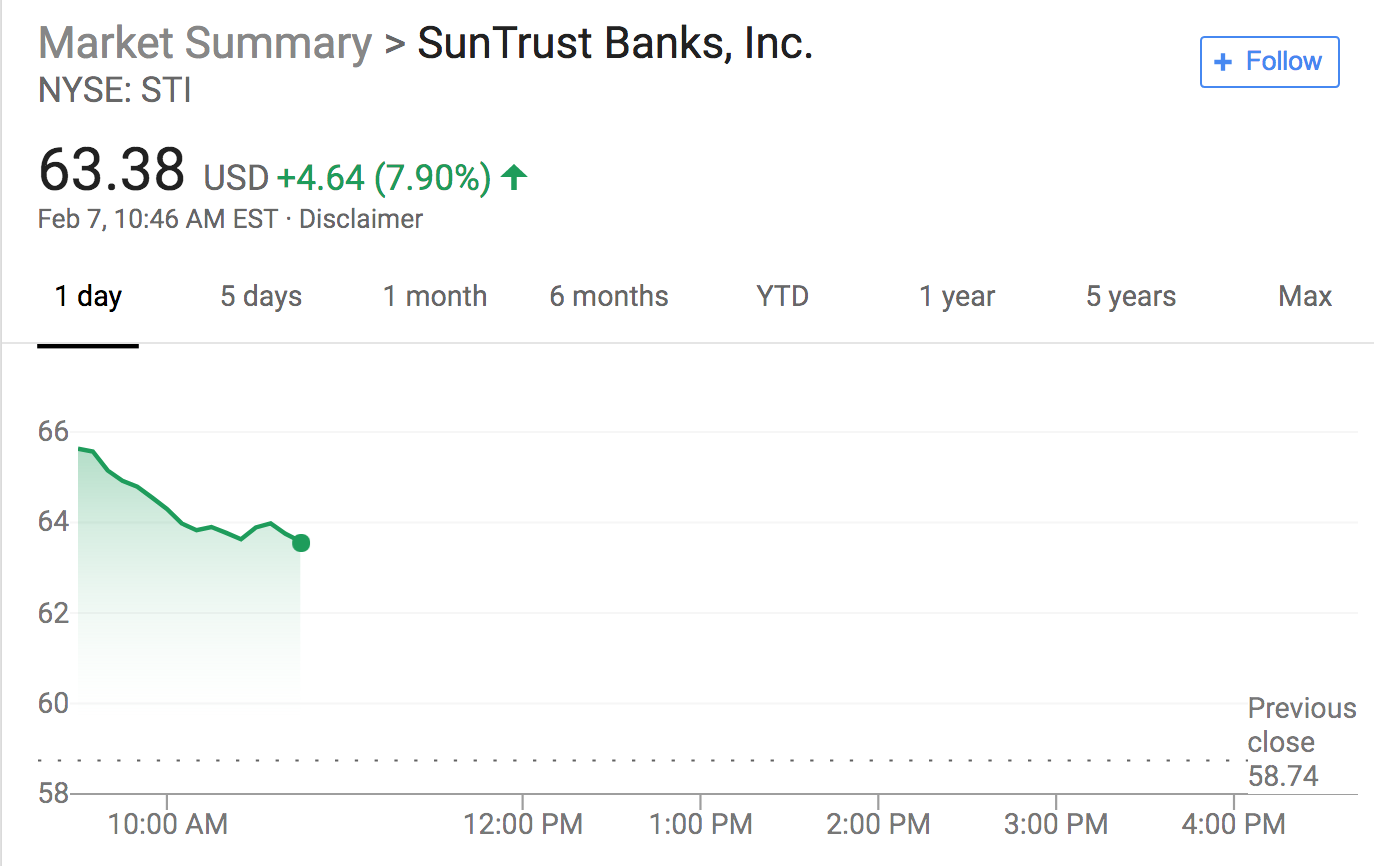
Task: Switch to the 5 days tab
Action: pyautogui.click(x=261, y=296)
